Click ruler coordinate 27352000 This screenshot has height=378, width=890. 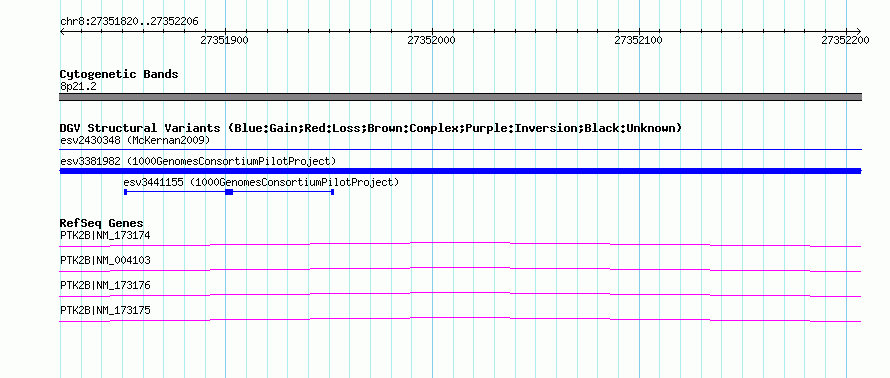[x=431, y=40]
